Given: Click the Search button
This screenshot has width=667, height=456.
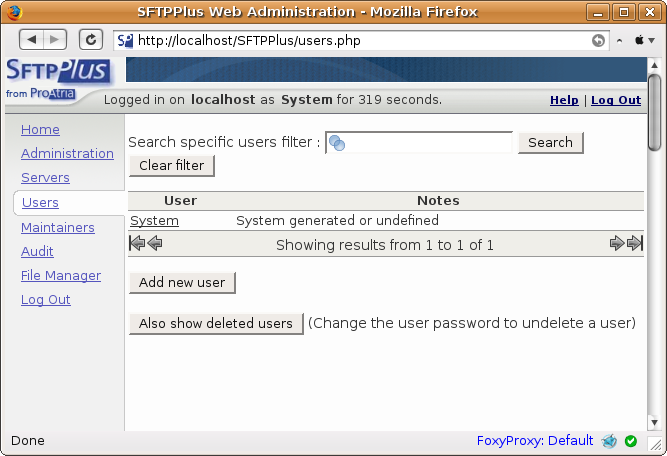Looking at the screenshot, I should tap(550, 142).
